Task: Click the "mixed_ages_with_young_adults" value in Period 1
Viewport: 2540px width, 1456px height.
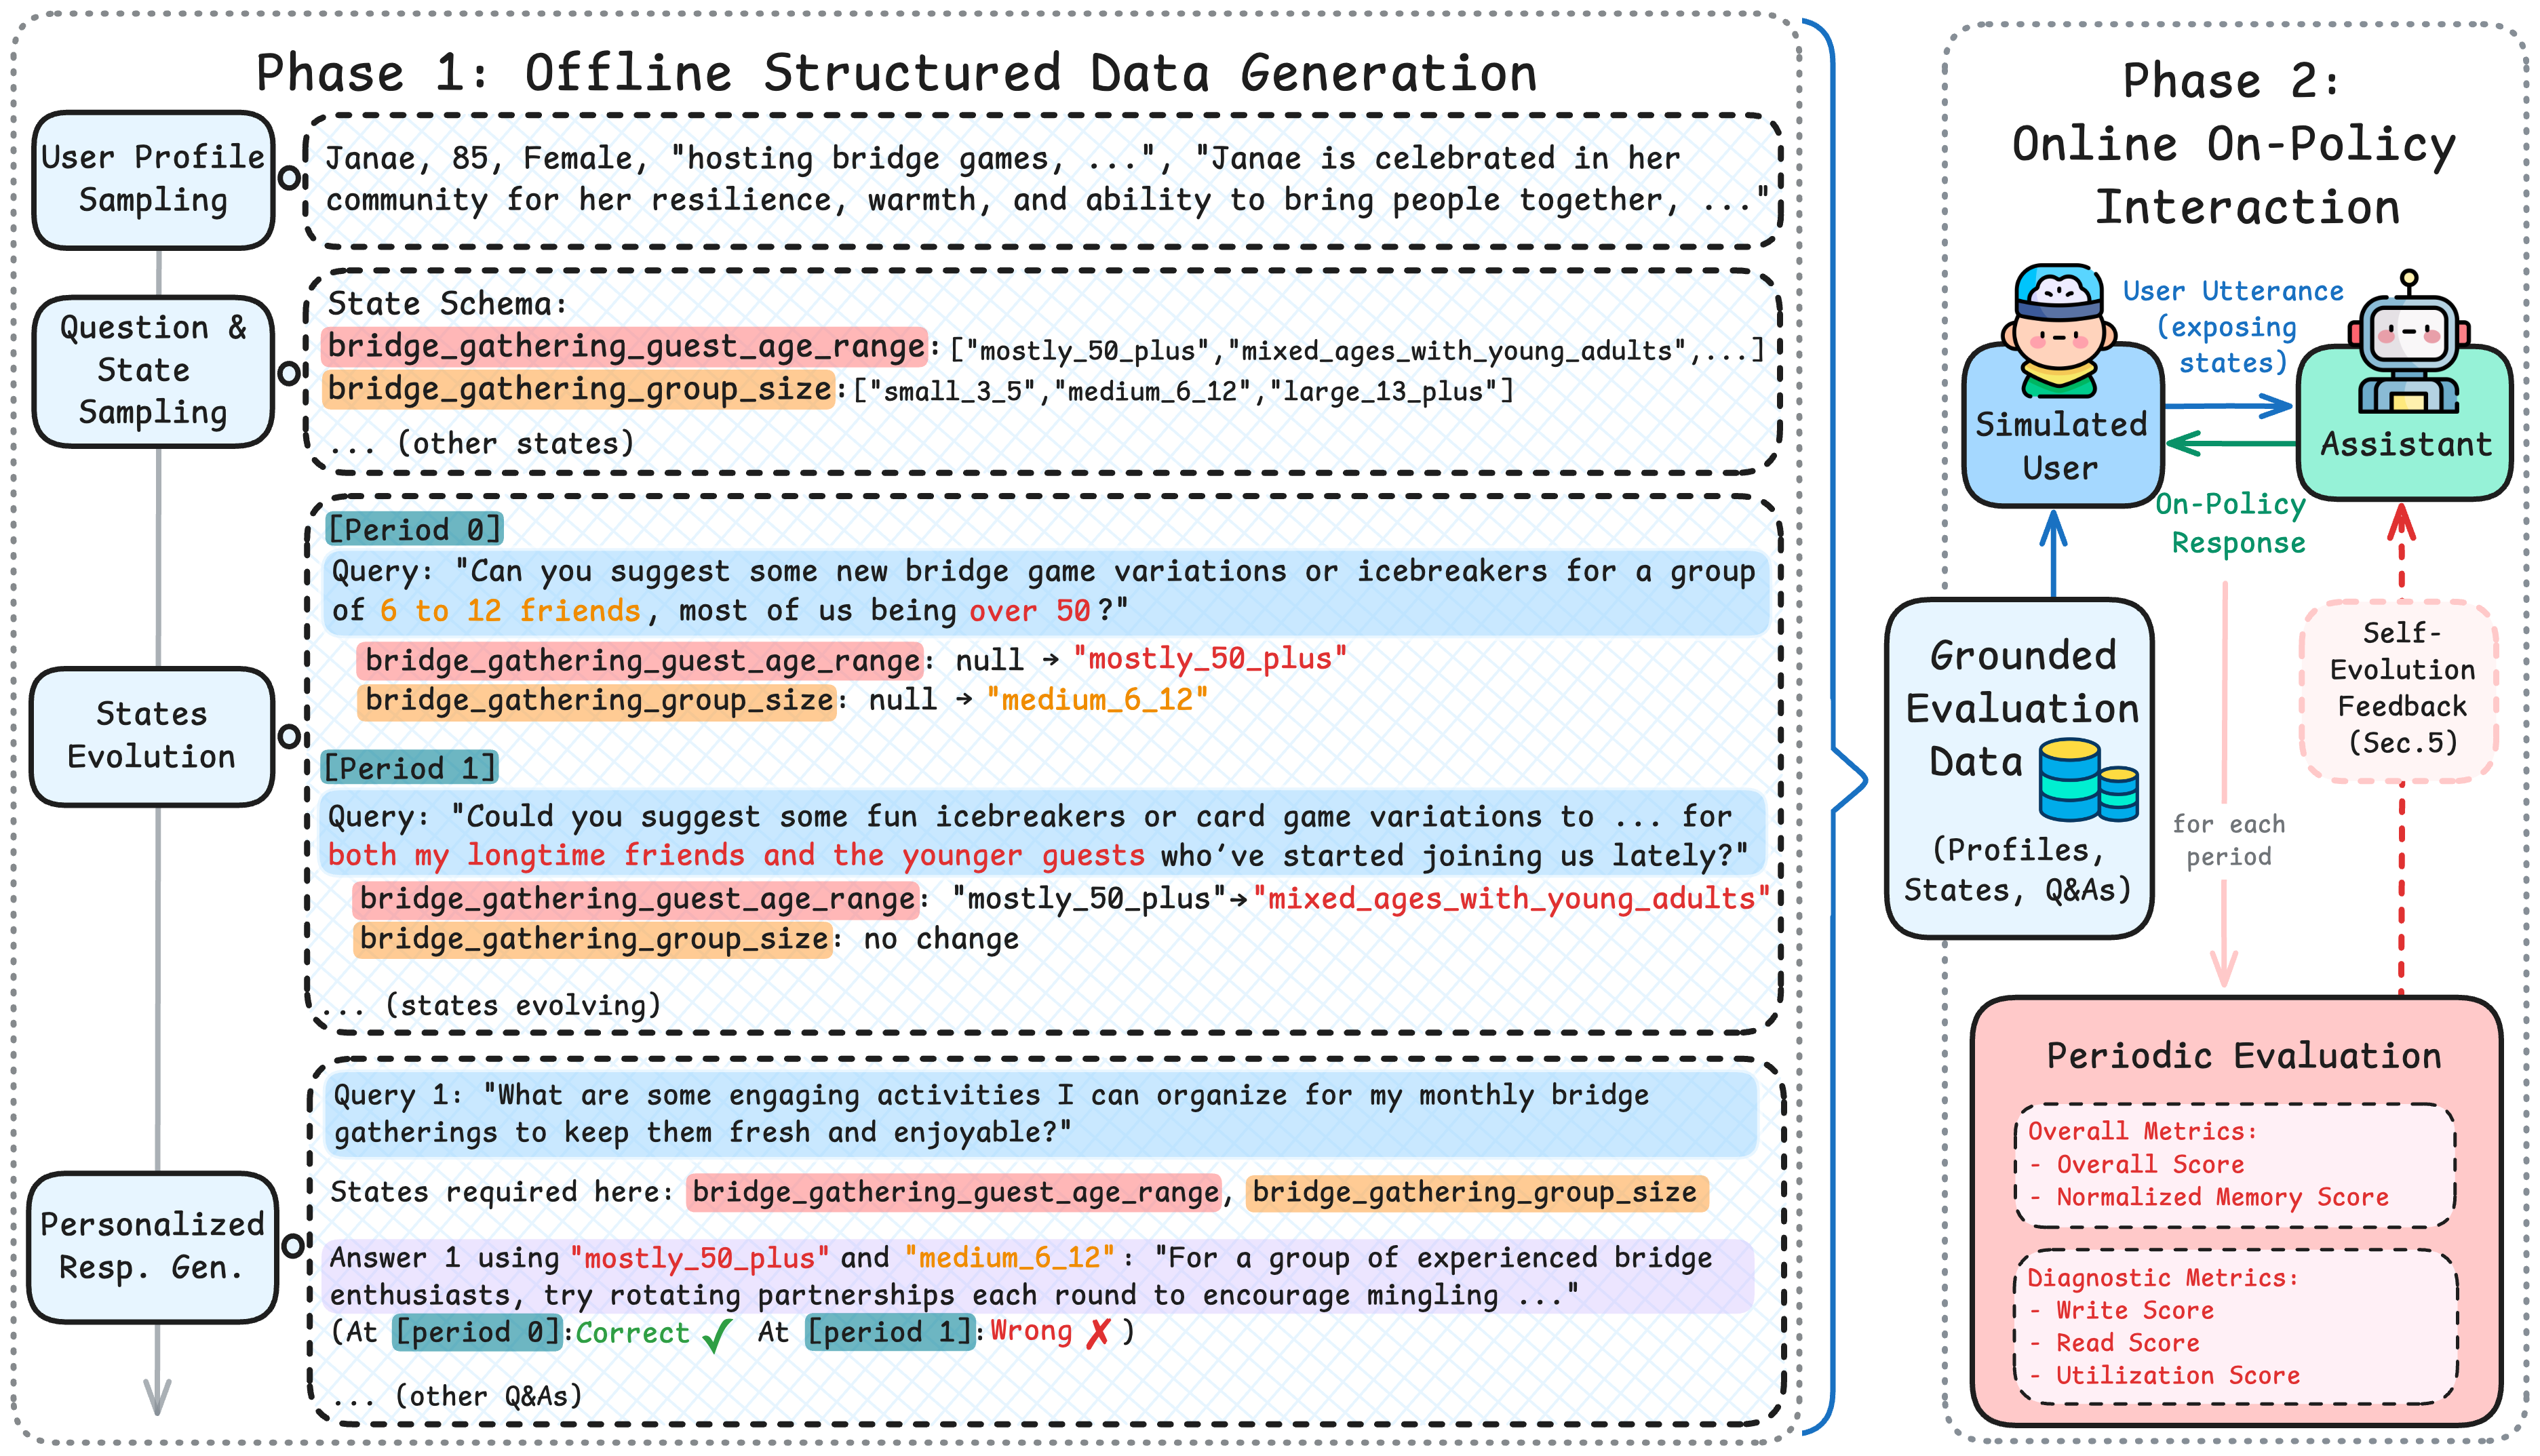Action: pyautogui.click(x=1511, y=898)
